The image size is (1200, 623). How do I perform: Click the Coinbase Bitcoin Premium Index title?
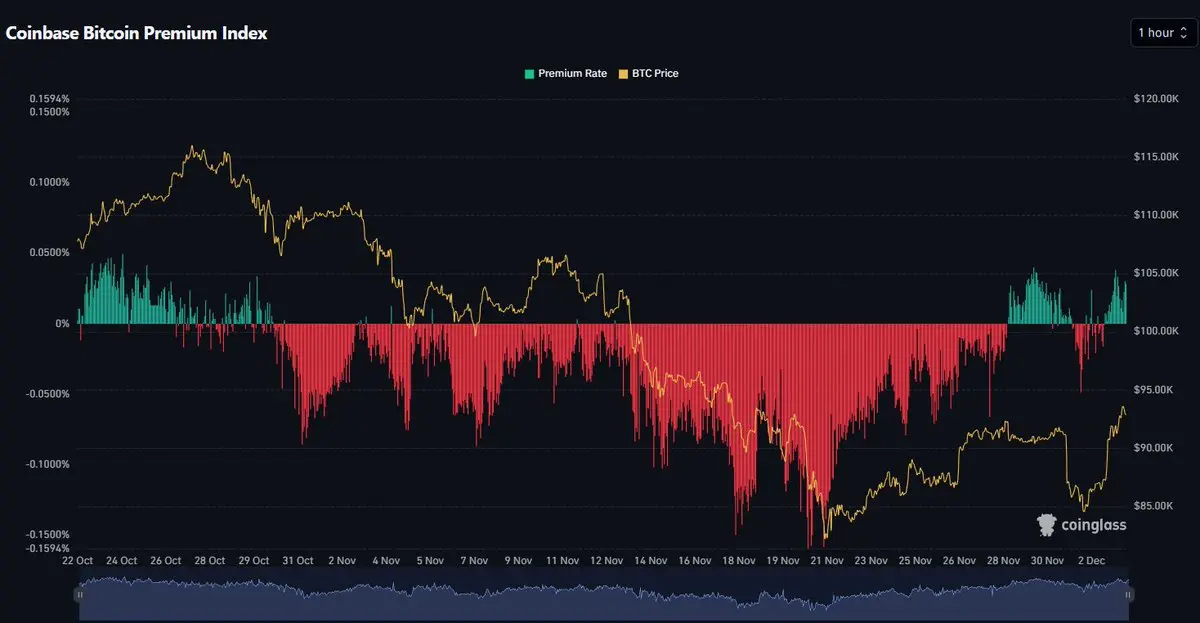pyautogui.click(x=137, y=33)
